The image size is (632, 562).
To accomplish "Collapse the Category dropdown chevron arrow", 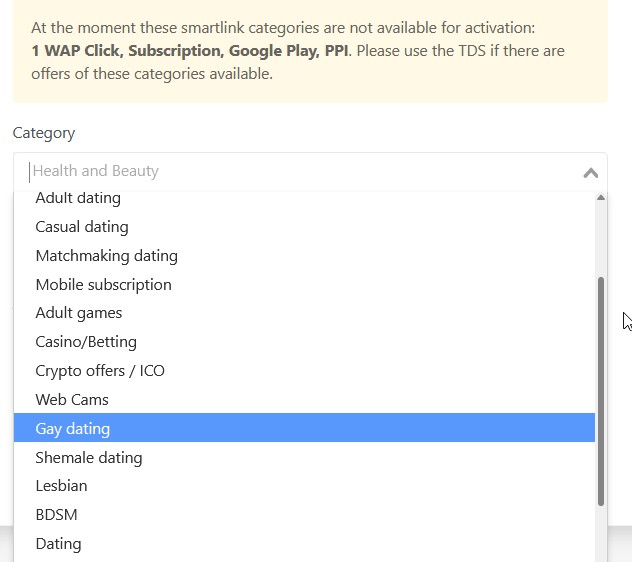I will click(590, 172).
